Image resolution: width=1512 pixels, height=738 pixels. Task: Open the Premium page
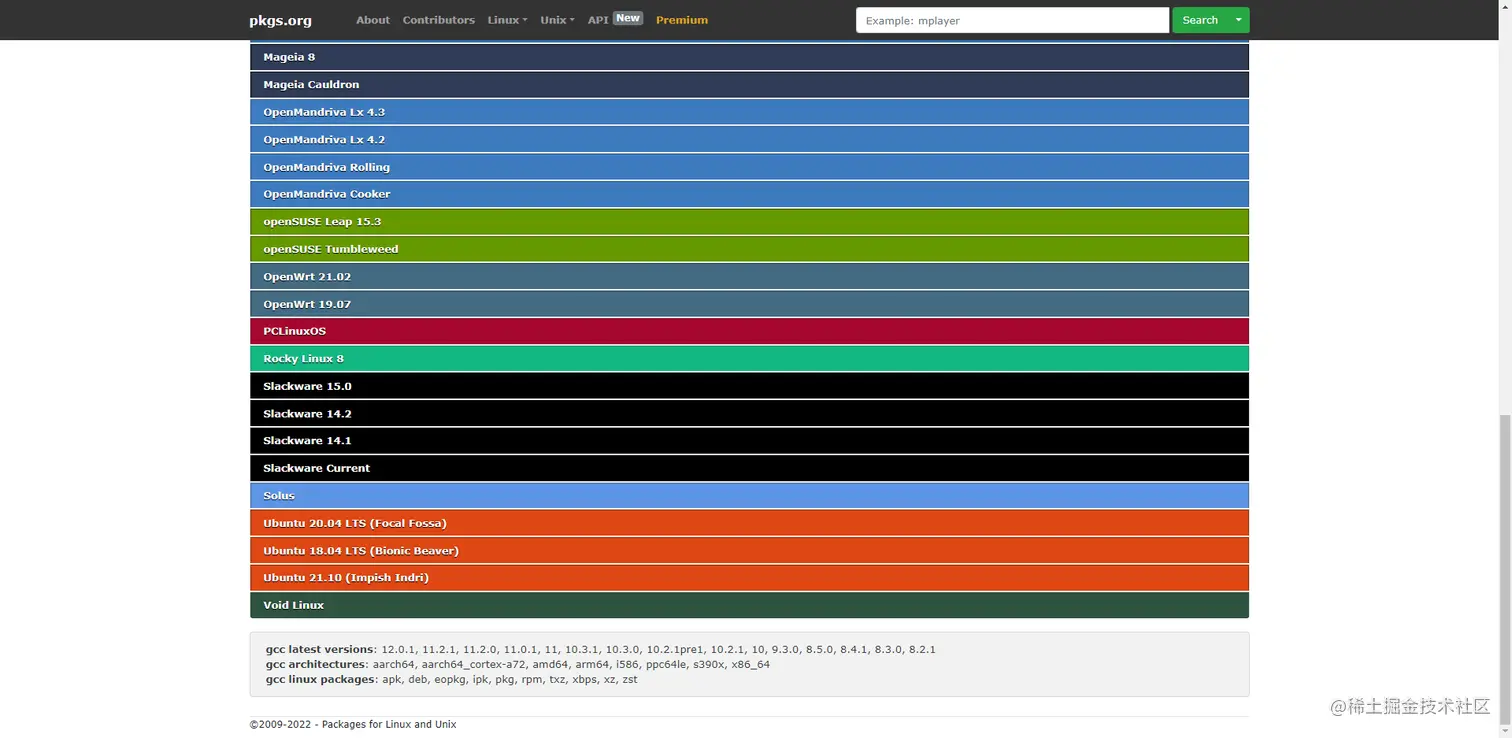[x=682, y=20]
